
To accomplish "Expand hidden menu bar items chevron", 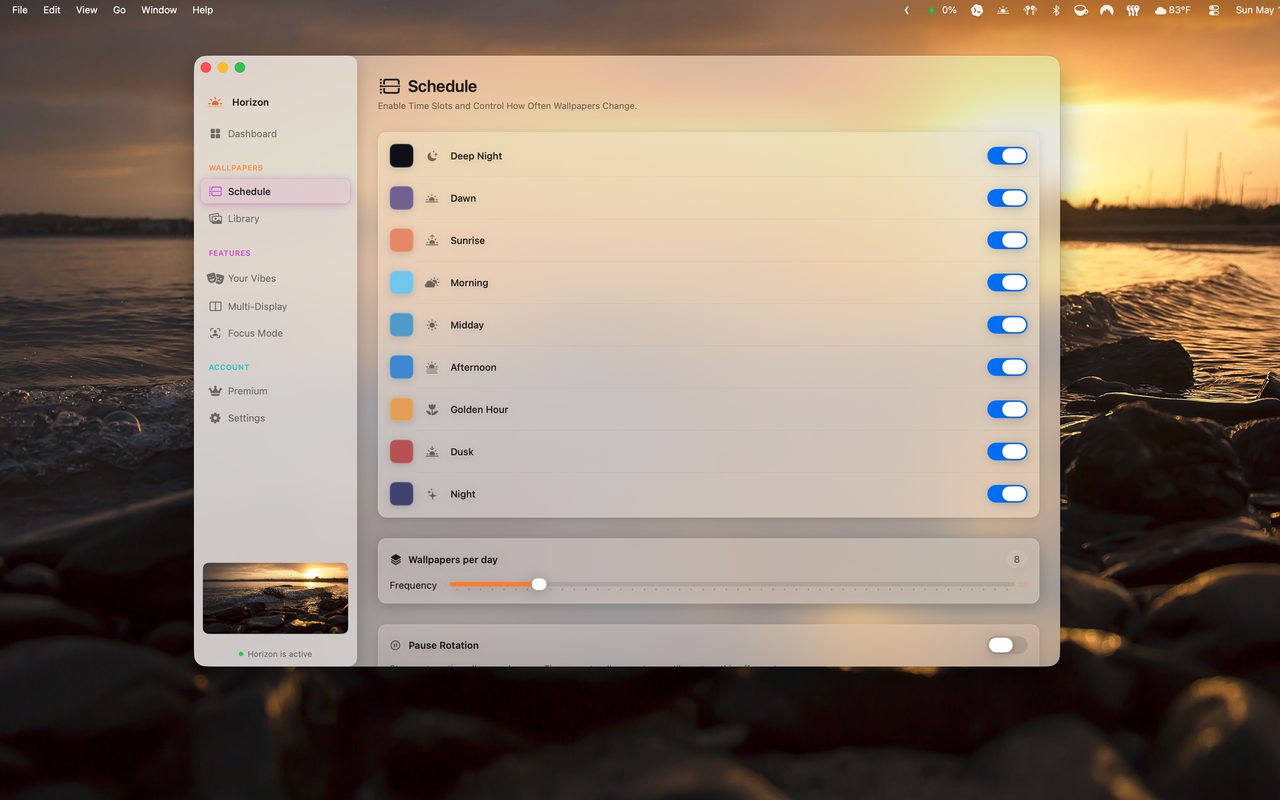I will point(907,10).
